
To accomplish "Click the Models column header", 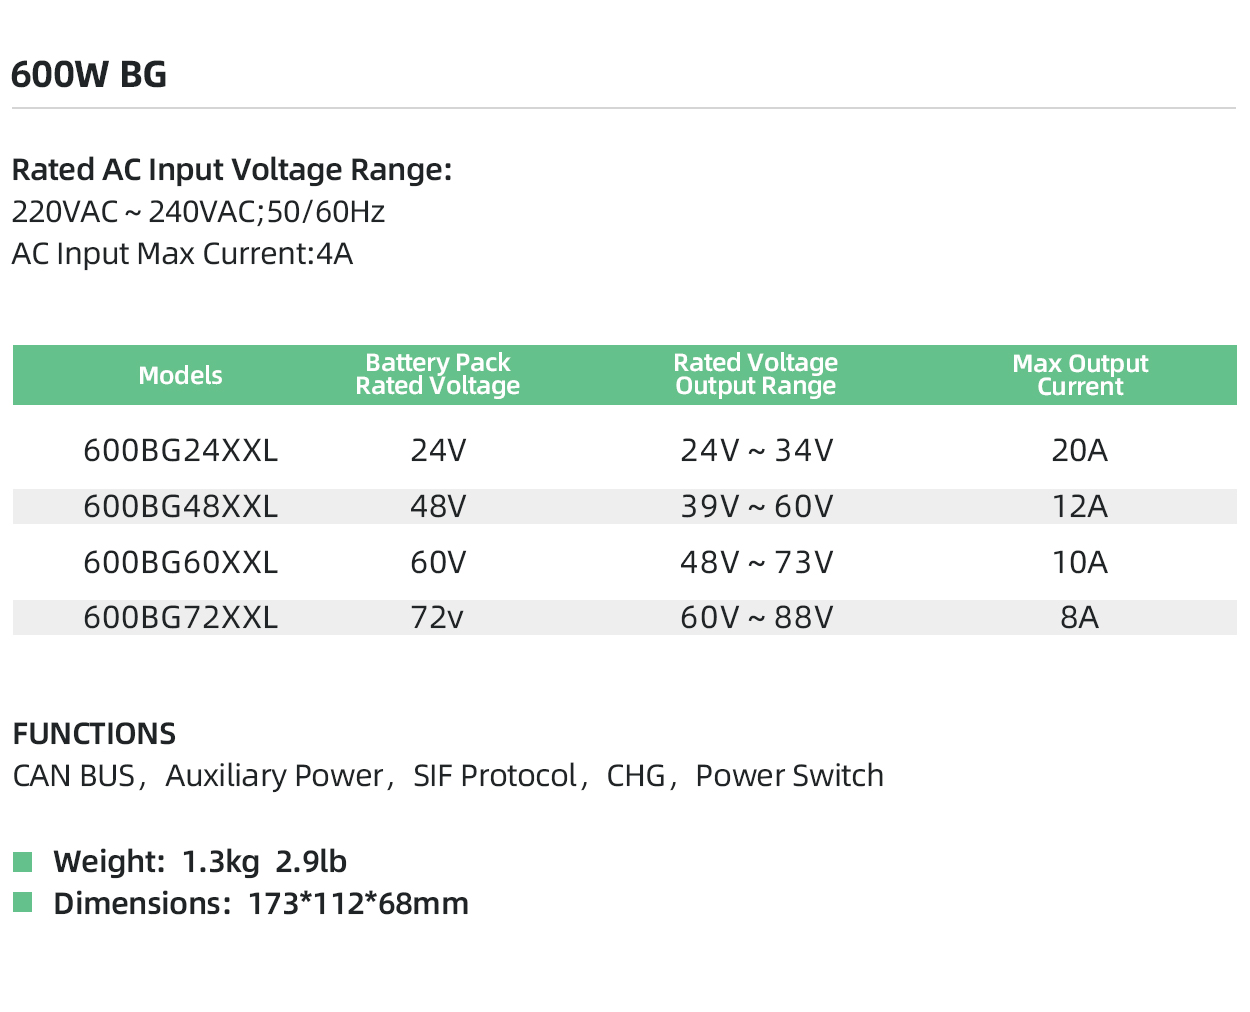I will pos(180,376).
